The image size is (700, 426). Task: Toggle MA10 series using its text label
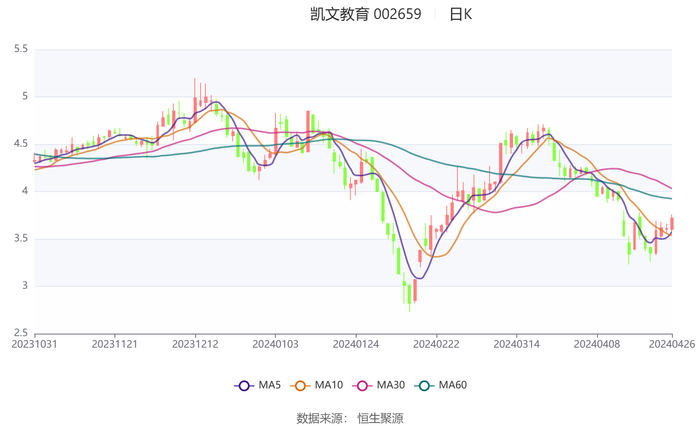pyautogui.click(x=329, y=385)
